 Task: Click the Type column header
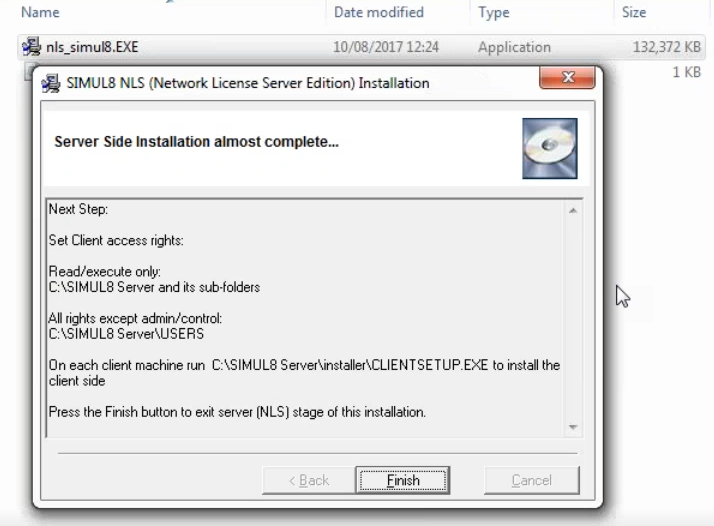[494, 13]
